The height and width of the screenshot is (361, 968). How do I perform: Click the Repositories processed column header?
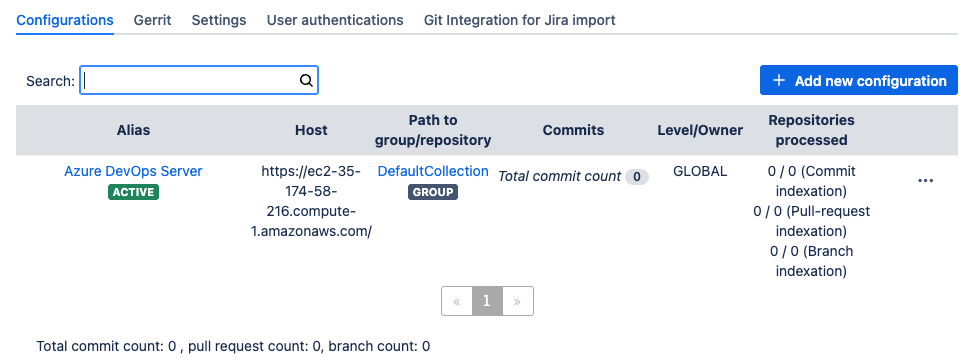pyautogui.click(x=811, y=130)
